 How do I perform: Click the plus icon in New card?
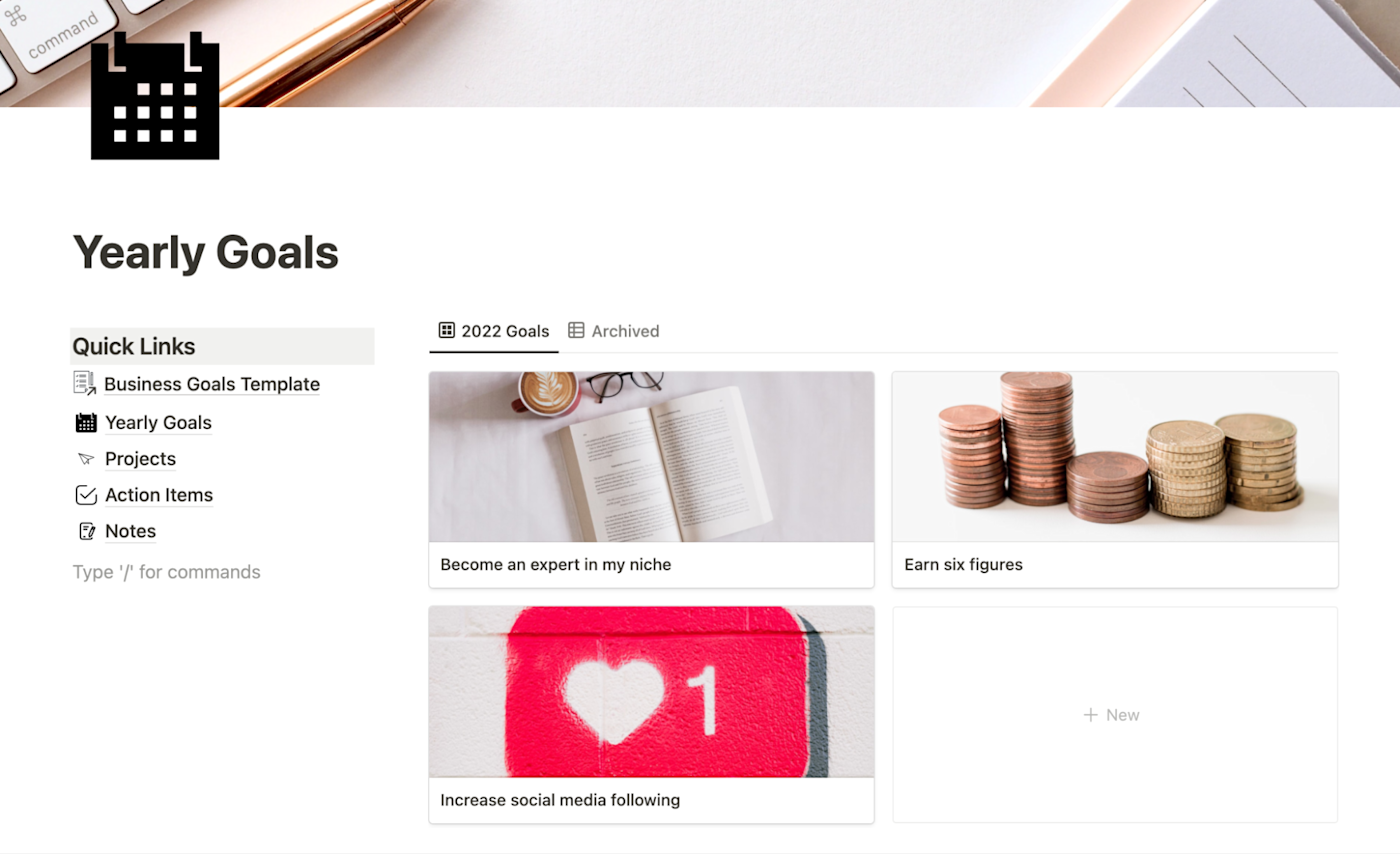(1090, 715)
